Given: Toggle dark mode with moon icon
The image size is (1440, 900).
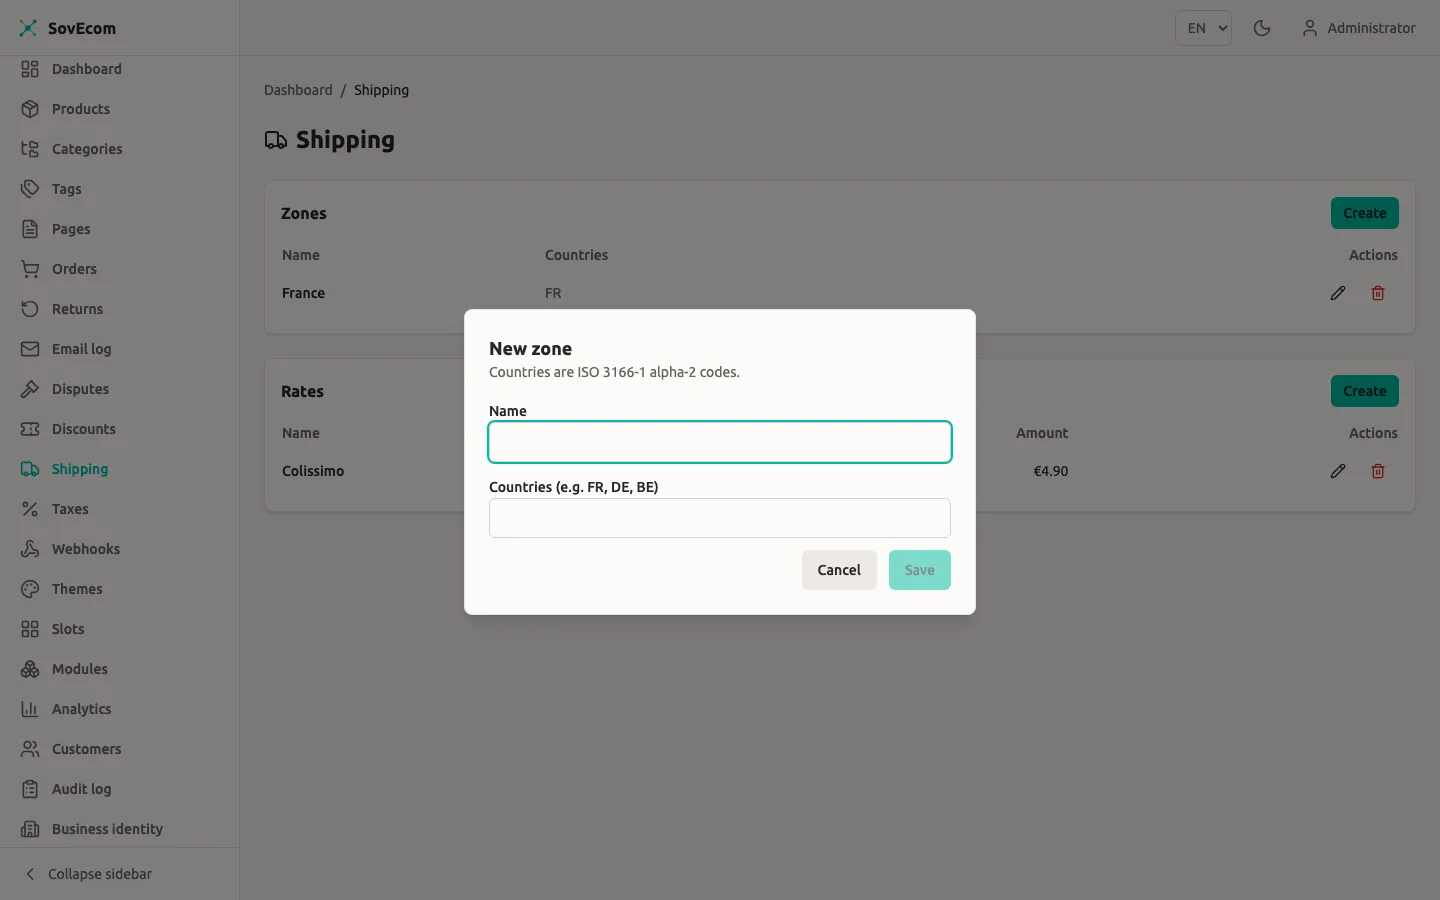Looking at the screenshot, I should (x=1262, y=28).
